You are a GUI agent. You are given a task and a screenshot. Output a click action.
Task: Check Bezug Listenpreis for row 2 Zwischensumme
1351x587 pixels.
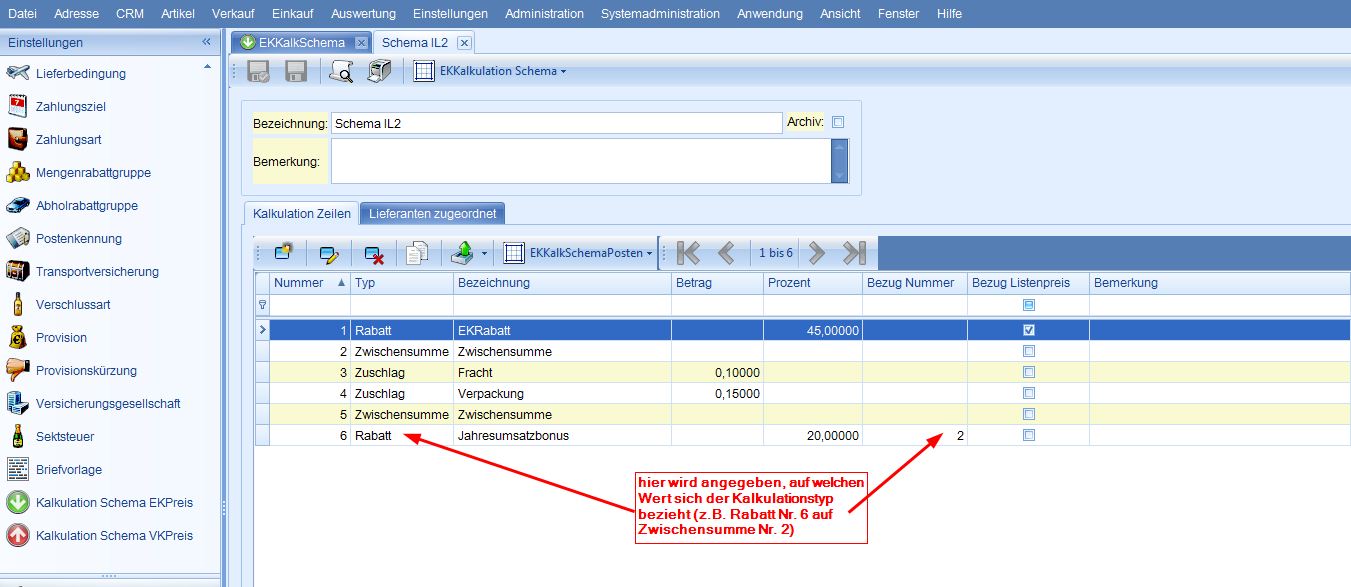point(1029,351)
